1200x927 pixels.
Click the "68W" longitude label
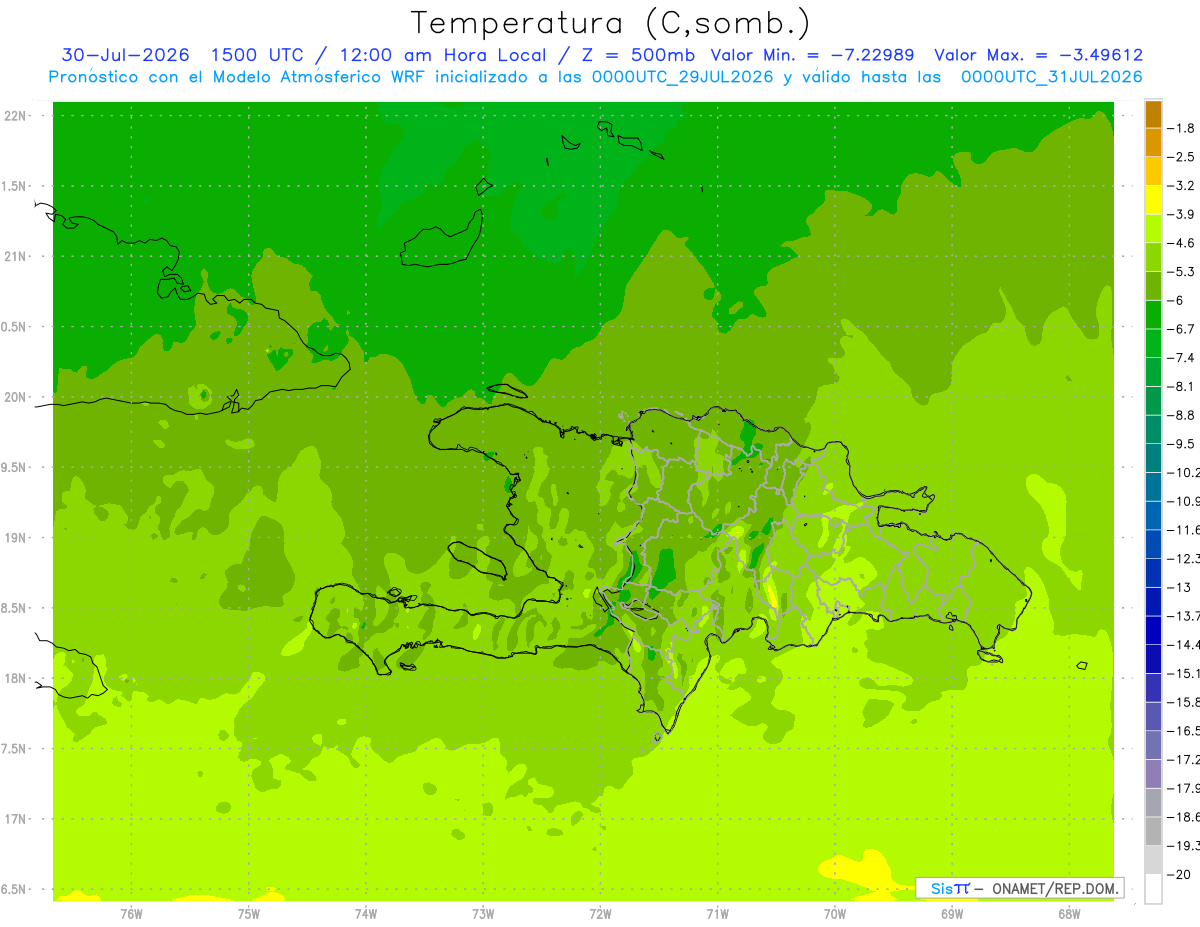1069,914
